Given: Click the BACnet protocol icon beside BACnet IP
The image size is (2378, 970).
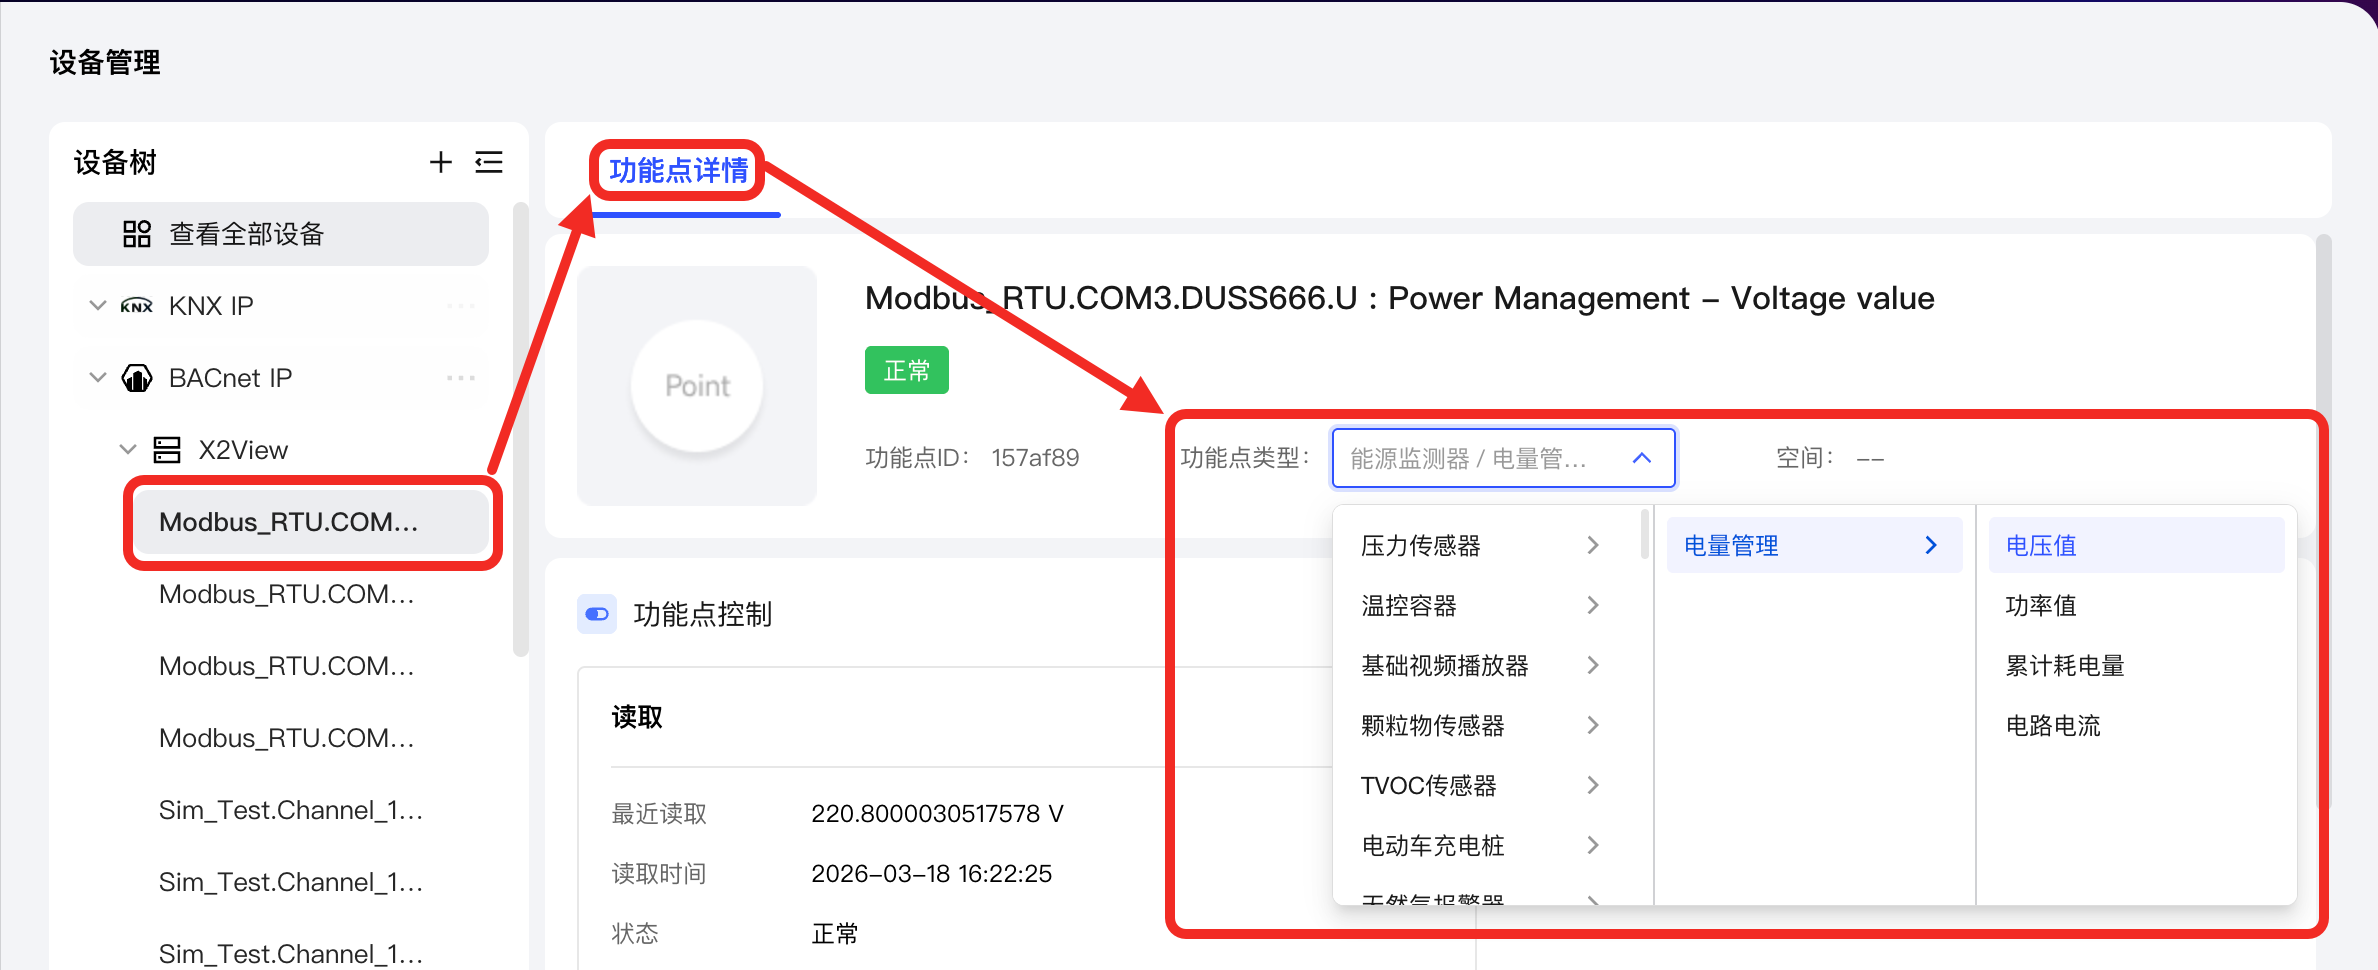Looking at the screenshot, I should click(x=137, y=377).
